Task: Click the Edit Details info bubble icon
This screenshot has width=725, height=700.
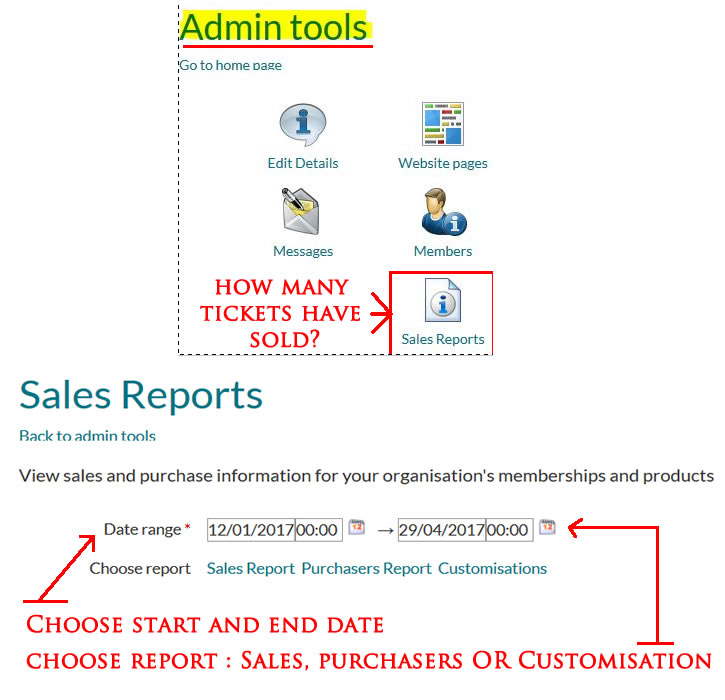Action: [x=302, y=126]
